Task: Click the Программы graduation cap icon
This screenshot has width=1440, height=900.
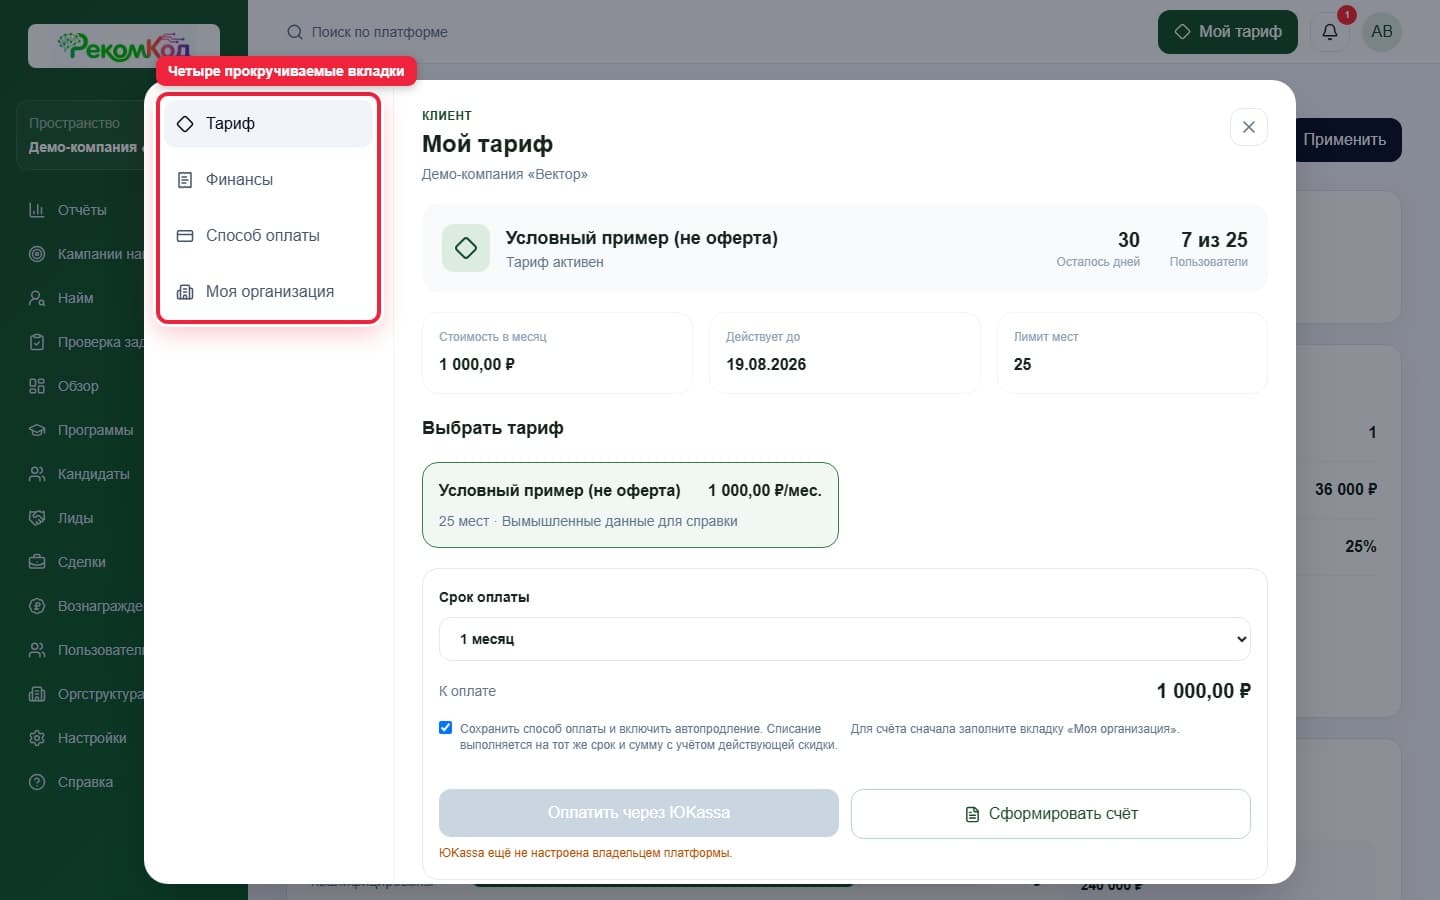Action: point(37,430)
